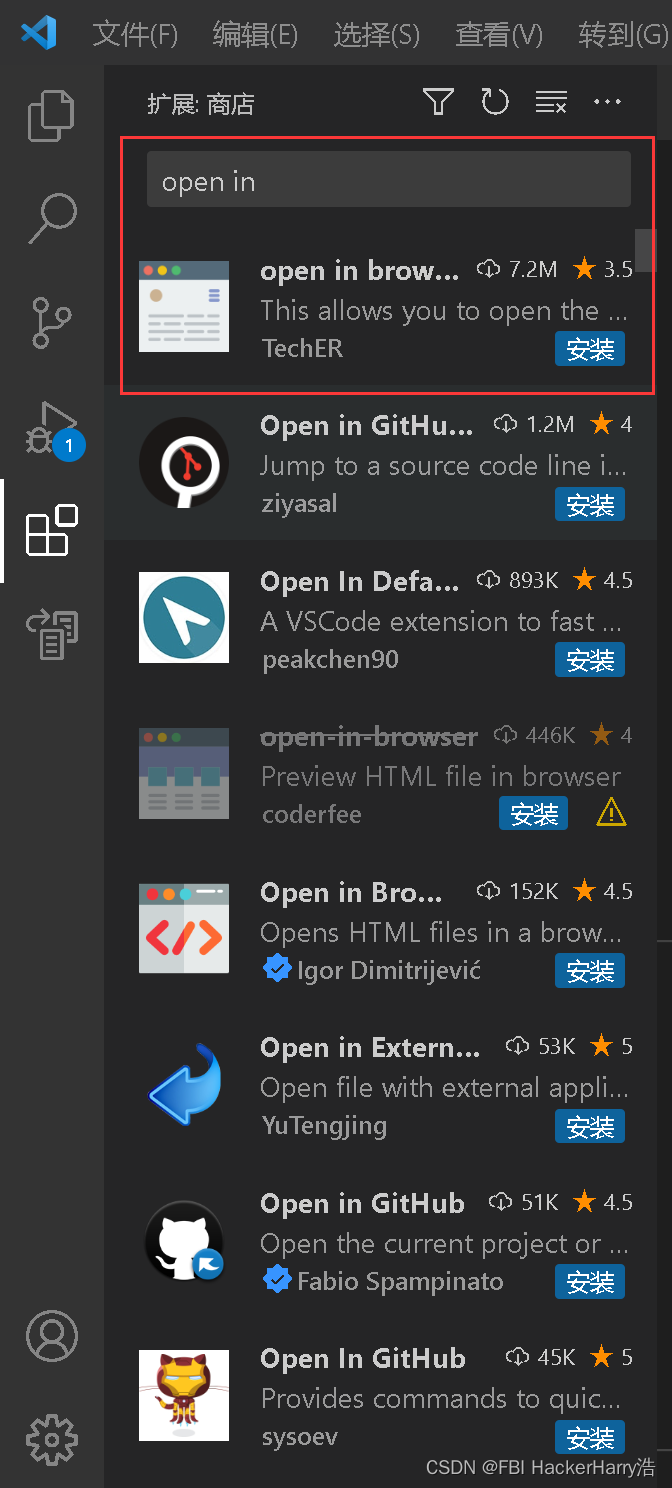The image size is (672, 1488).
Task: Click the extensions list scrollbar thumb
Action: [645, 251]
